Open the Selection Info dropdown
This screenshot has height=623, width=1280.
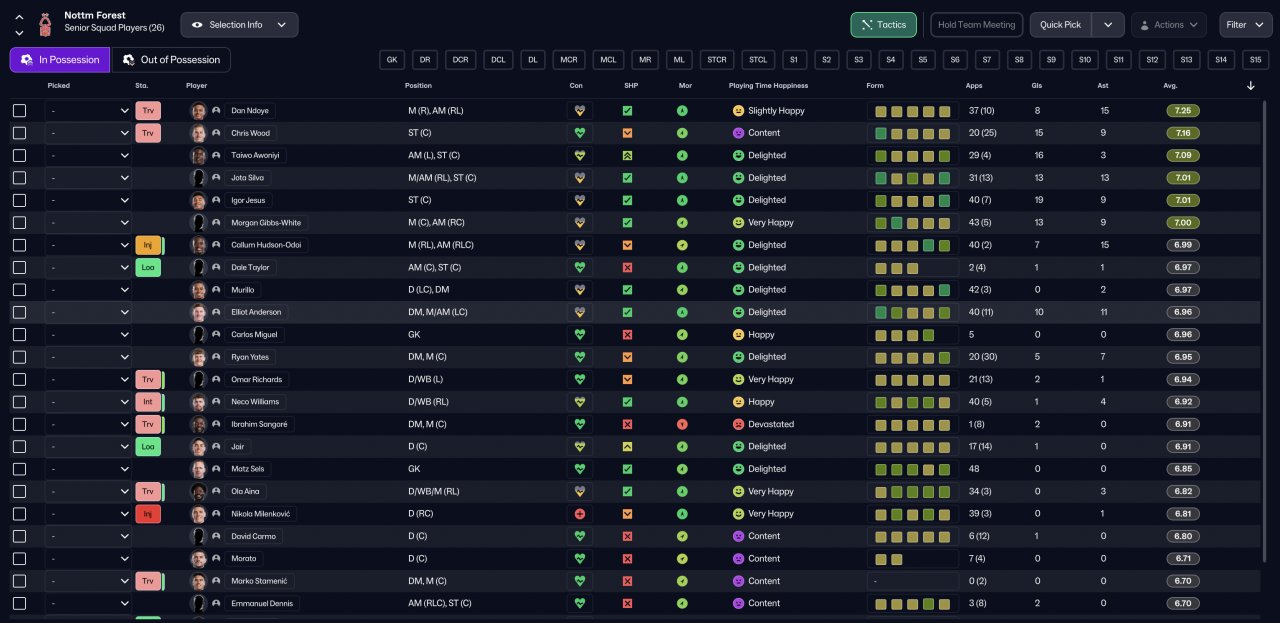tap(239, 25)
